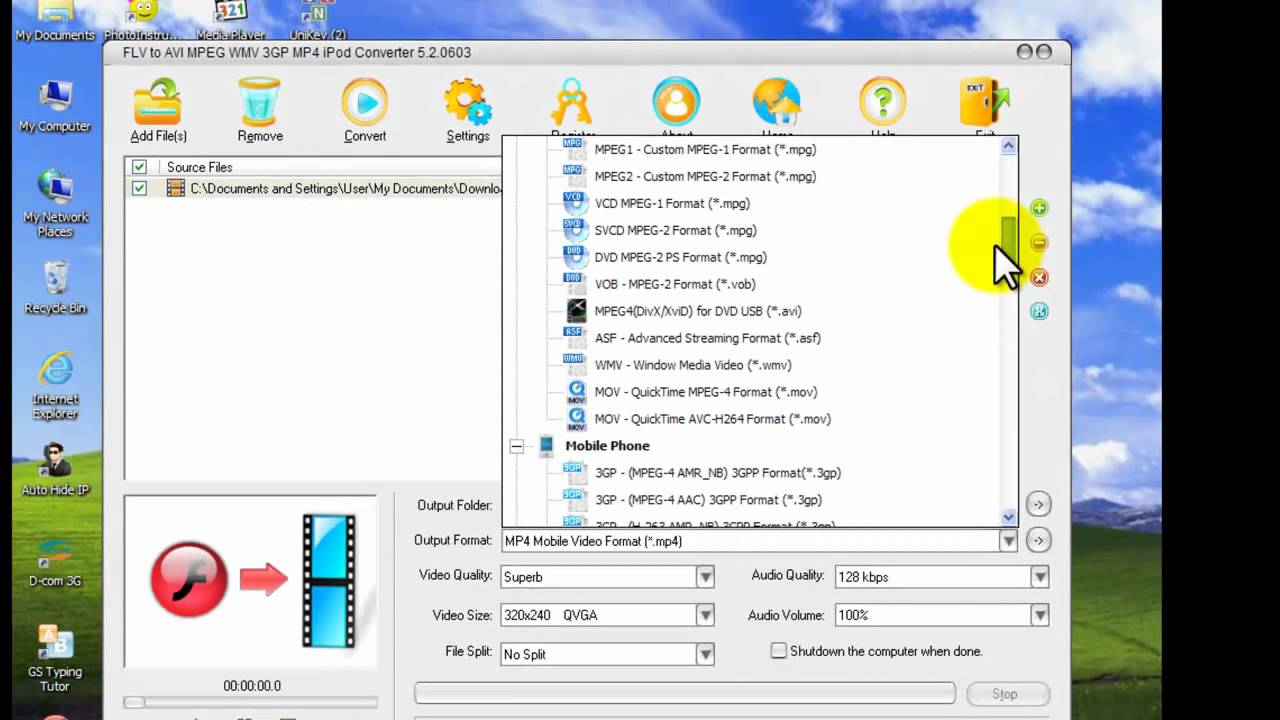Click the Source Files column header

coord(199,167)
